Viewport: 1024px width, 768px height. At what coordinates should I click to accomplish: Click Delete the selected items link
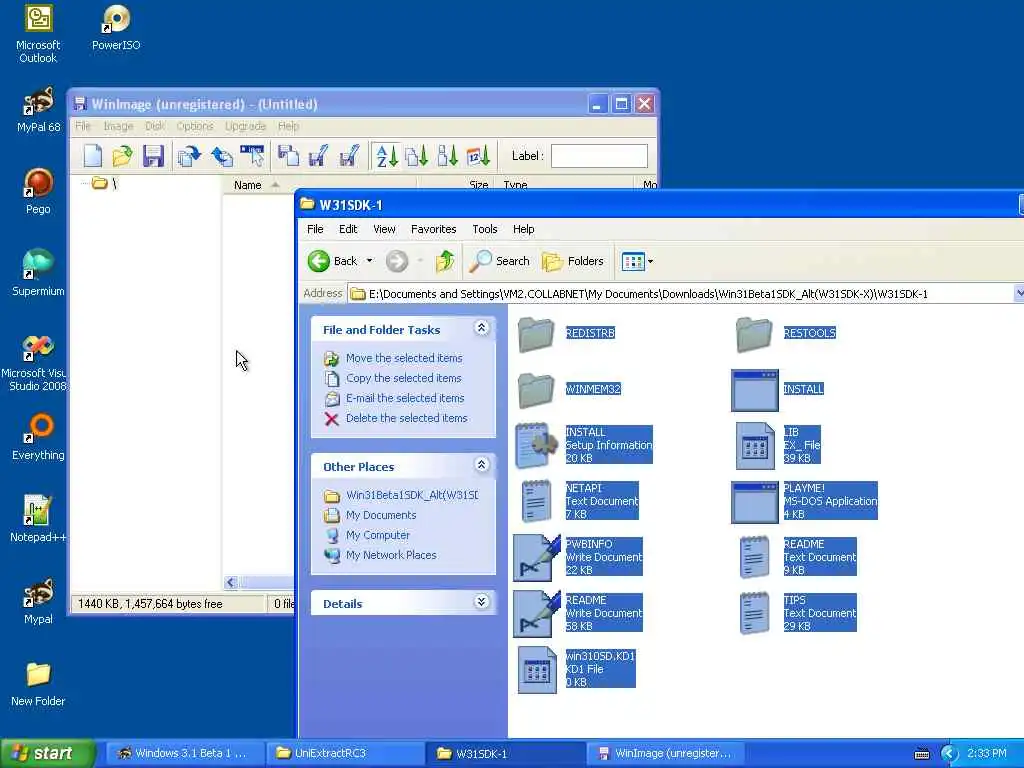[x=406, y=418]
